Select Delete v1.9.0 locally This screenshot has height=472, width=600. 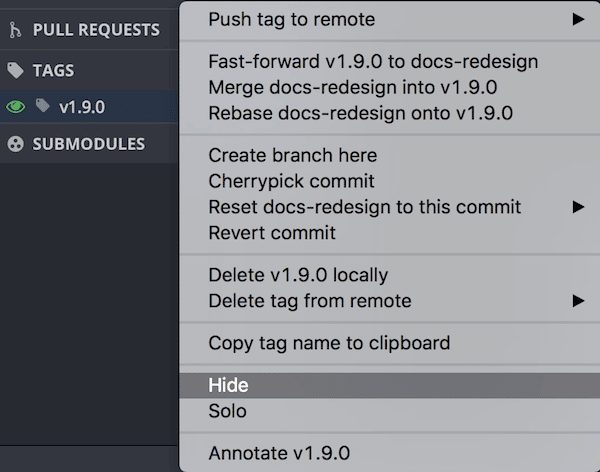point(298,274)
